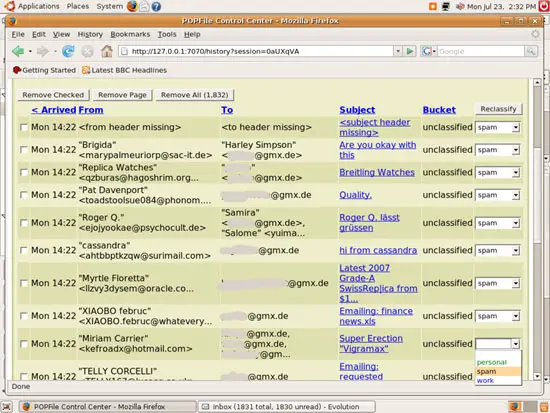The image size is (550, 413).
Task: Tick the Miriam Carrier message checkbox
Action: 24,344
